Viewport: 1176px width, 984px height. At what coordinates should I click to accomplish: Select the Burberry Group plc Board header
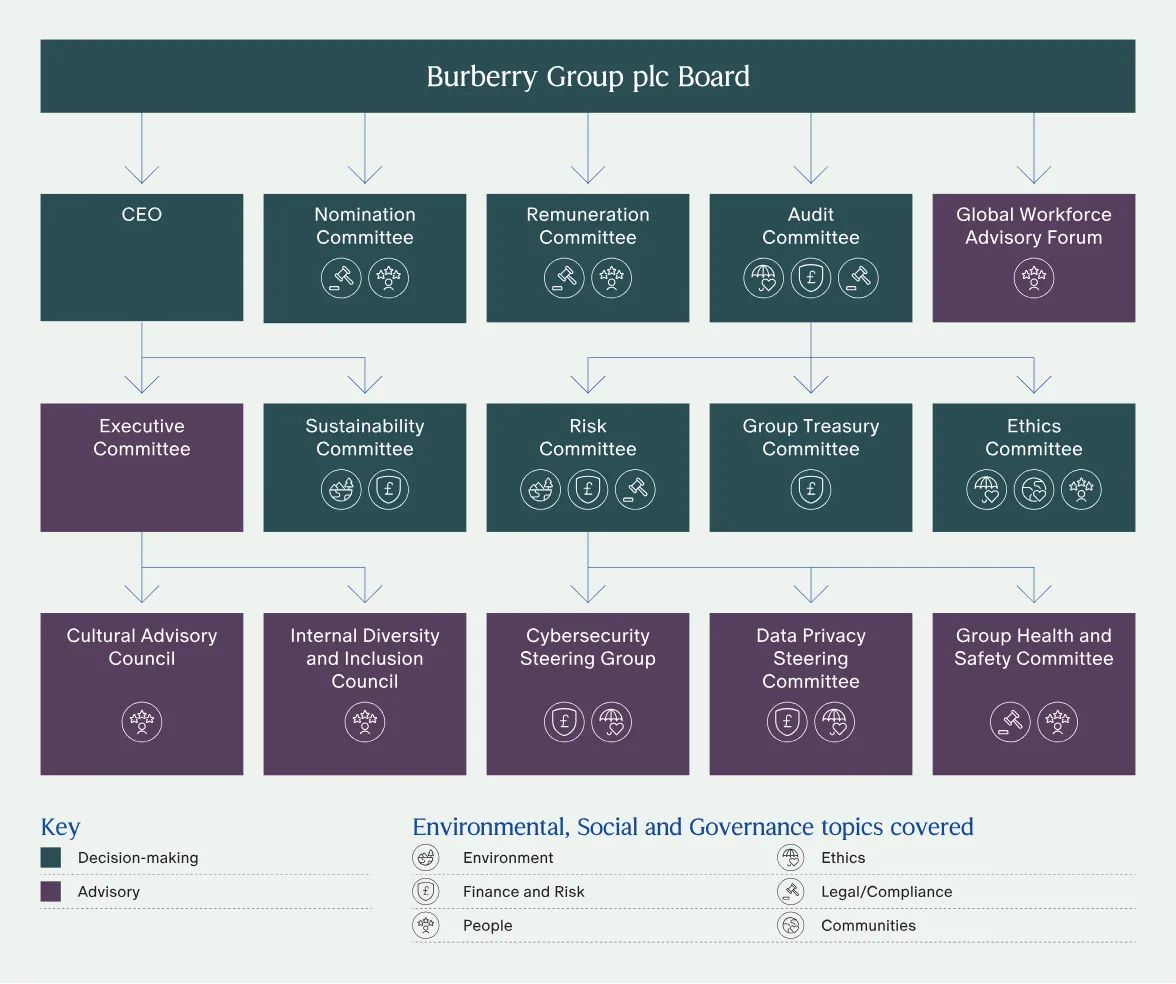(x=588, y=76)
